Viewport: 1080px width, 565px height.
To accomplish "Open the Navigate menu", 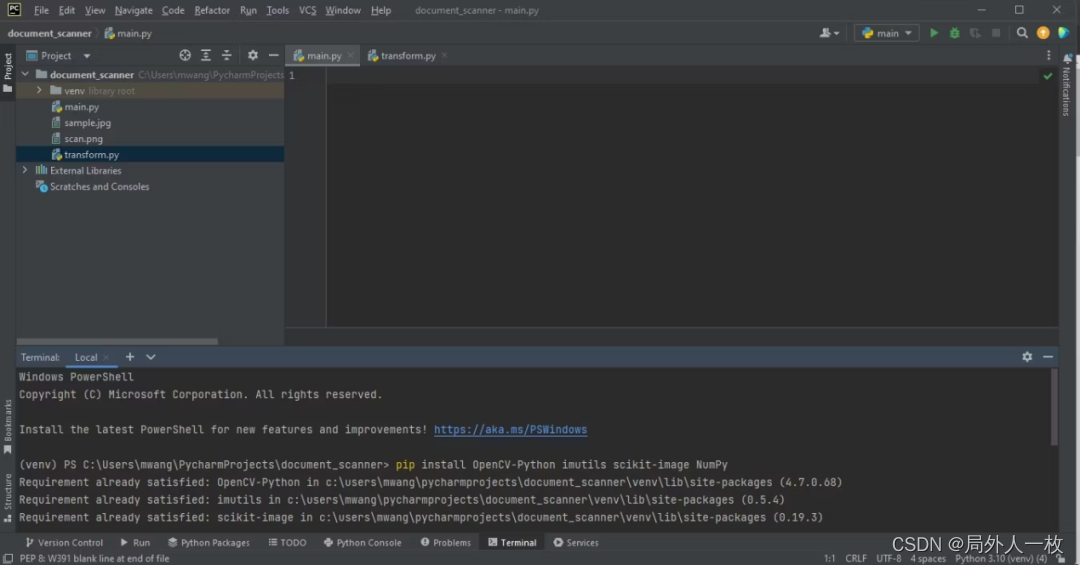I will click(134, 10).
